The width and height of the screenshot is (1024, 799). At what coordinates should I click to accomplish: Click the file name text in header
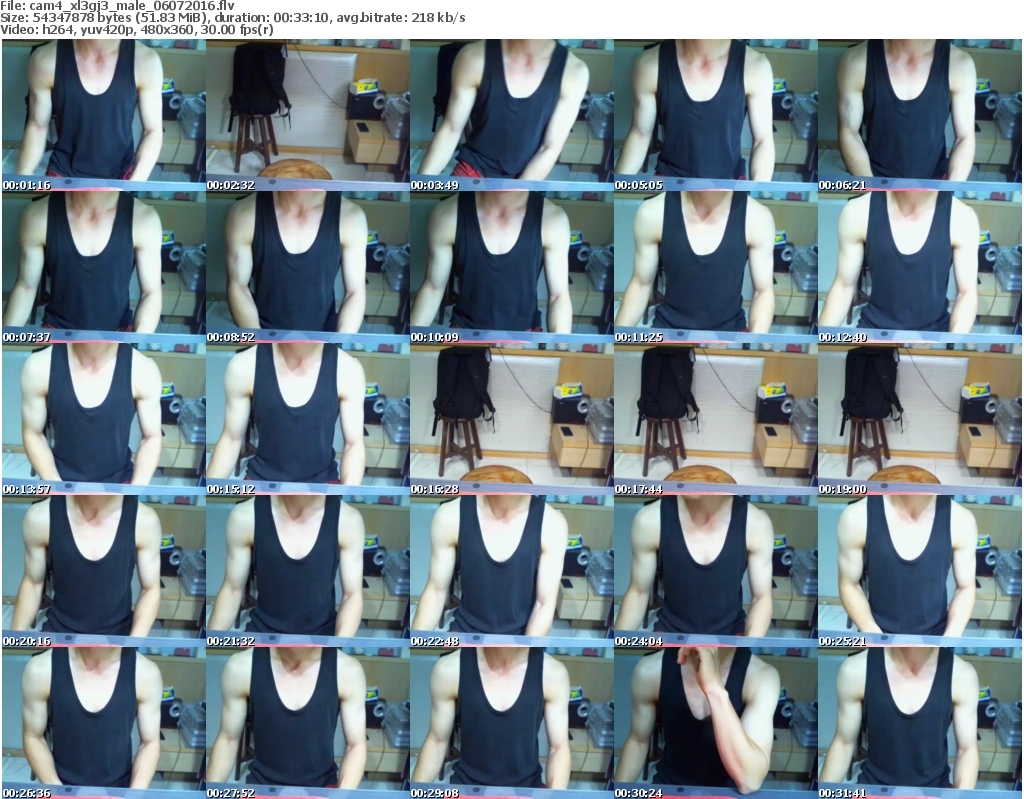103,6
